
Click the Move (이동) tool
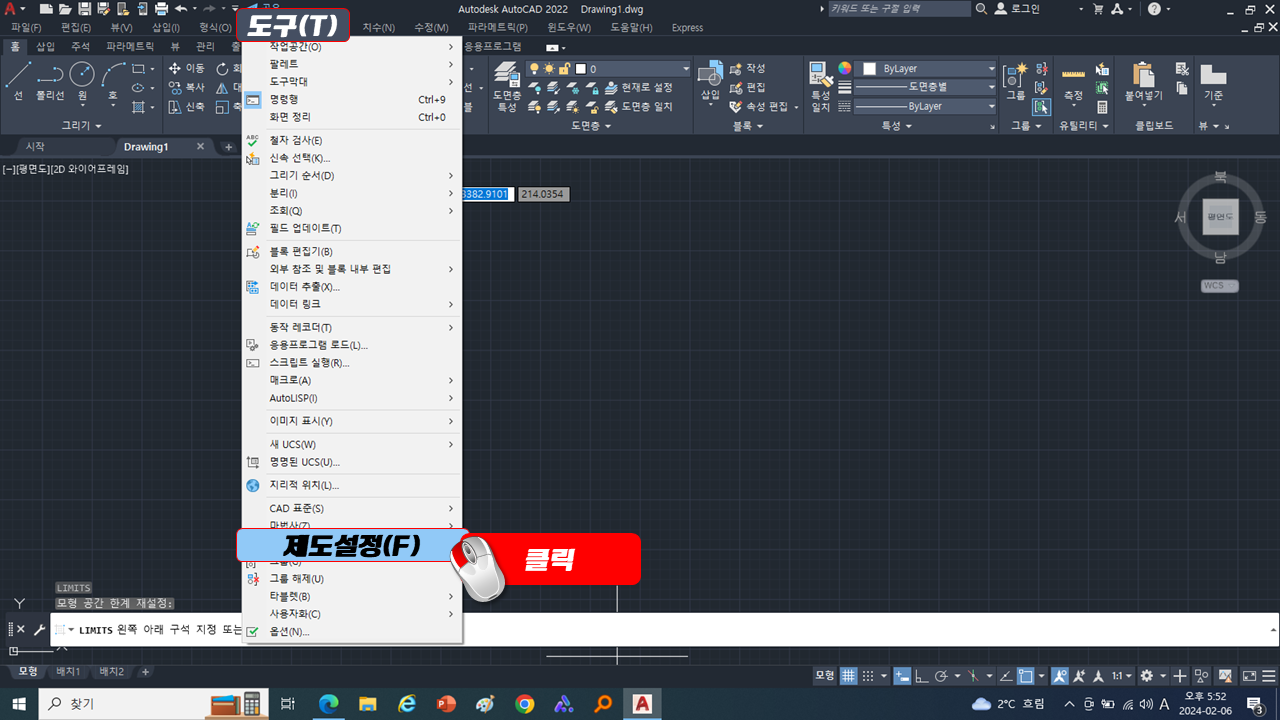187,68
